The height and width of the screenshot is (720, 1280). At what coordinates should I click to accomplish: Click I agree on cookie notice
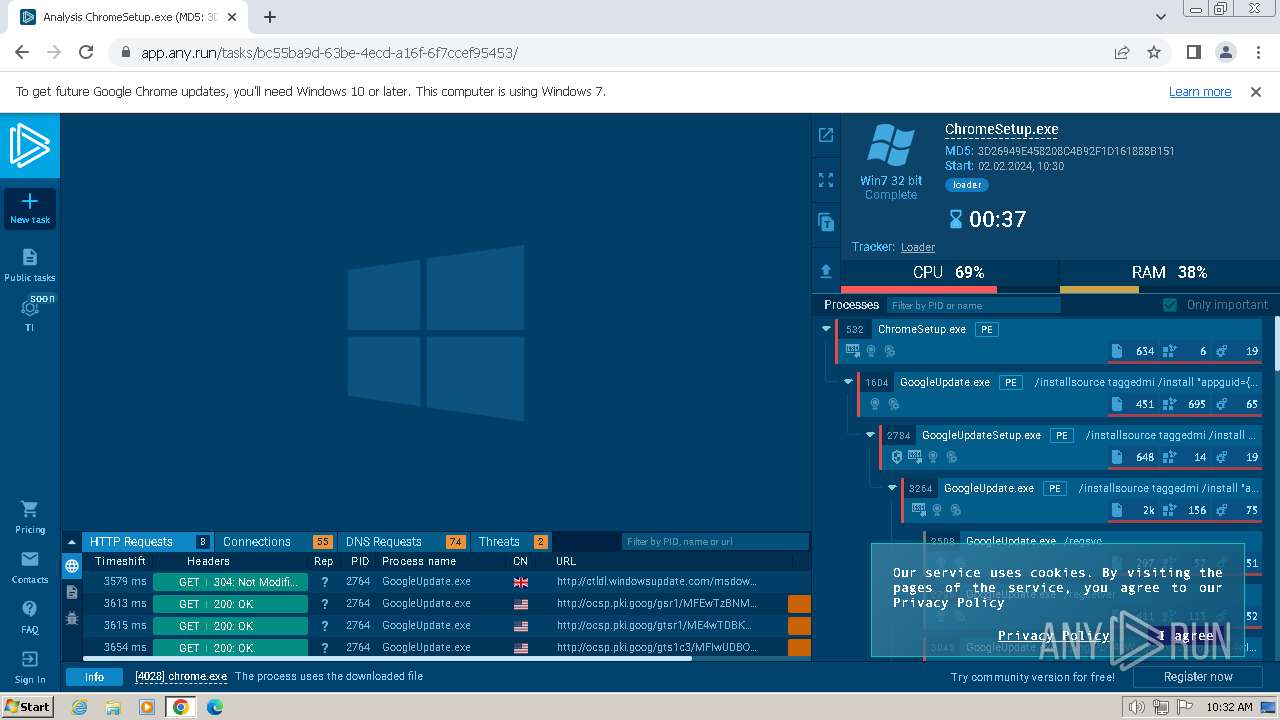(x=1185, y=636)
